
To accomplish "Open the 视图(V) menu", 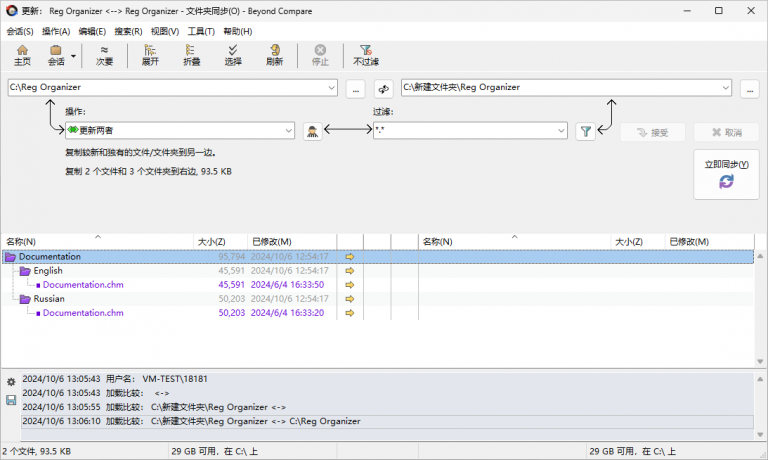I will pos(165,31).
